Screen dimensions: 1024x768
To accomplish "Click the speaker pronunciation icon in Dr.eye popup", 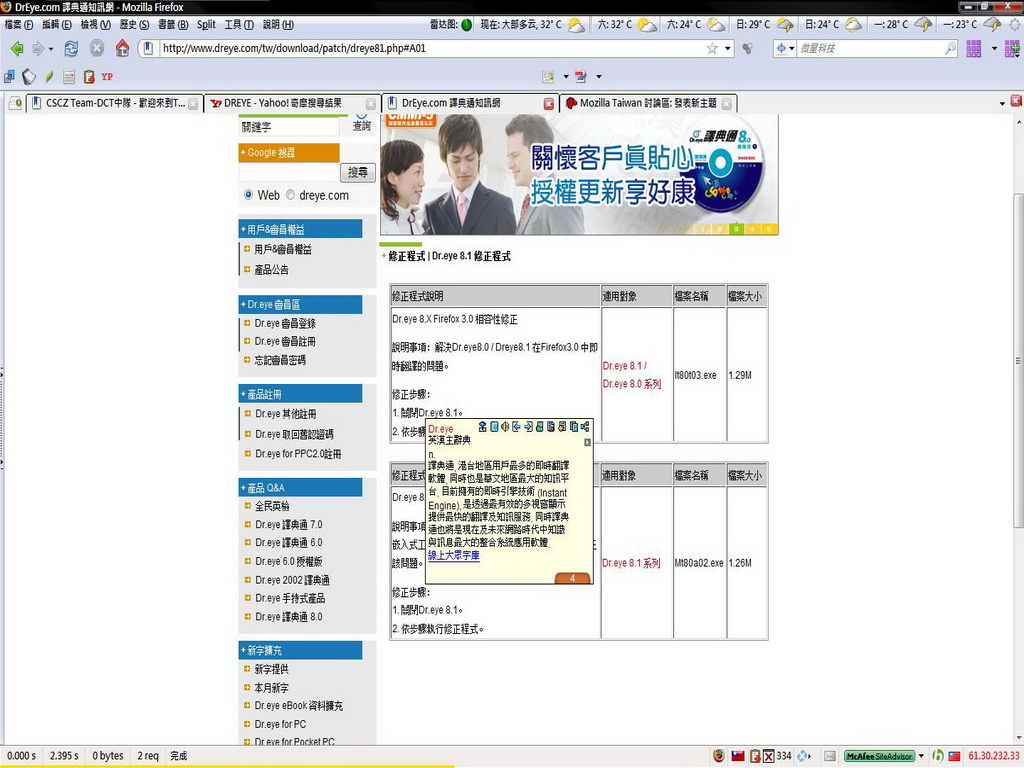I will [506, 427].
